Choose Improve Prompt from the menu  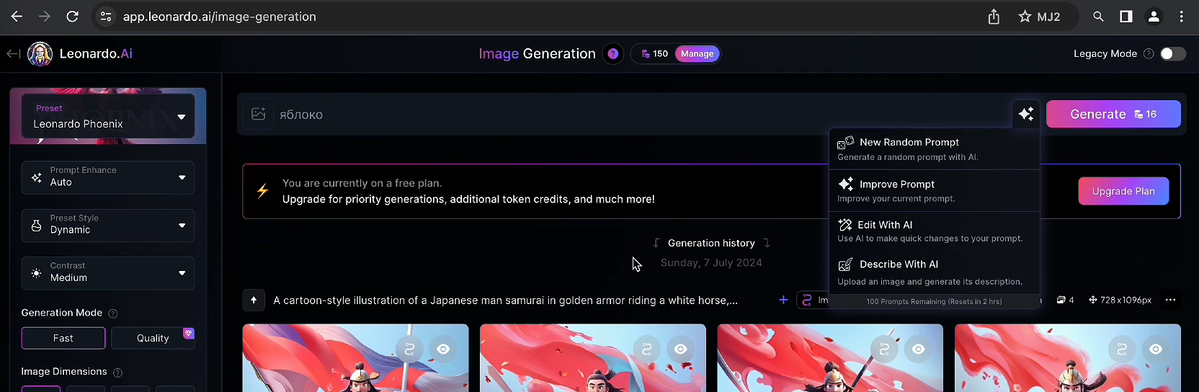tap(934, 190)
